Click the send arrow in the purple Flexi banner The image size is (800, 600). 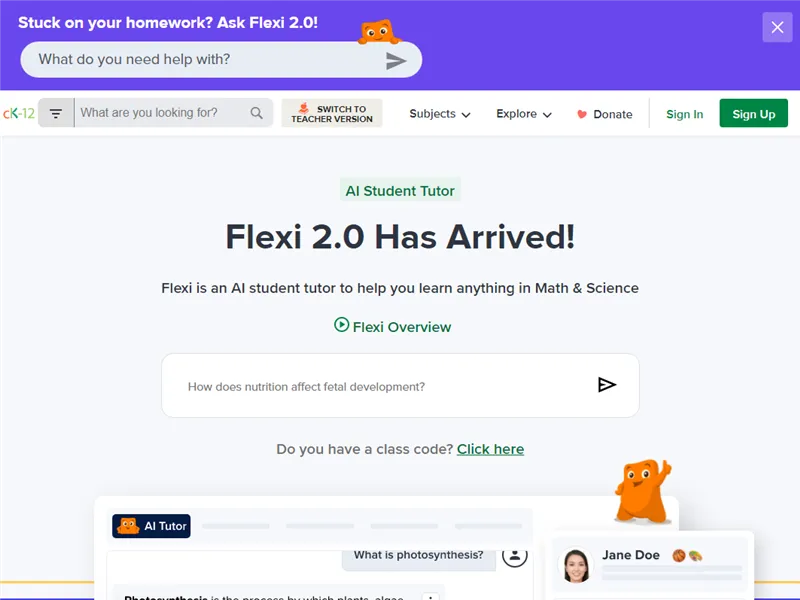[x=396, y=61]
